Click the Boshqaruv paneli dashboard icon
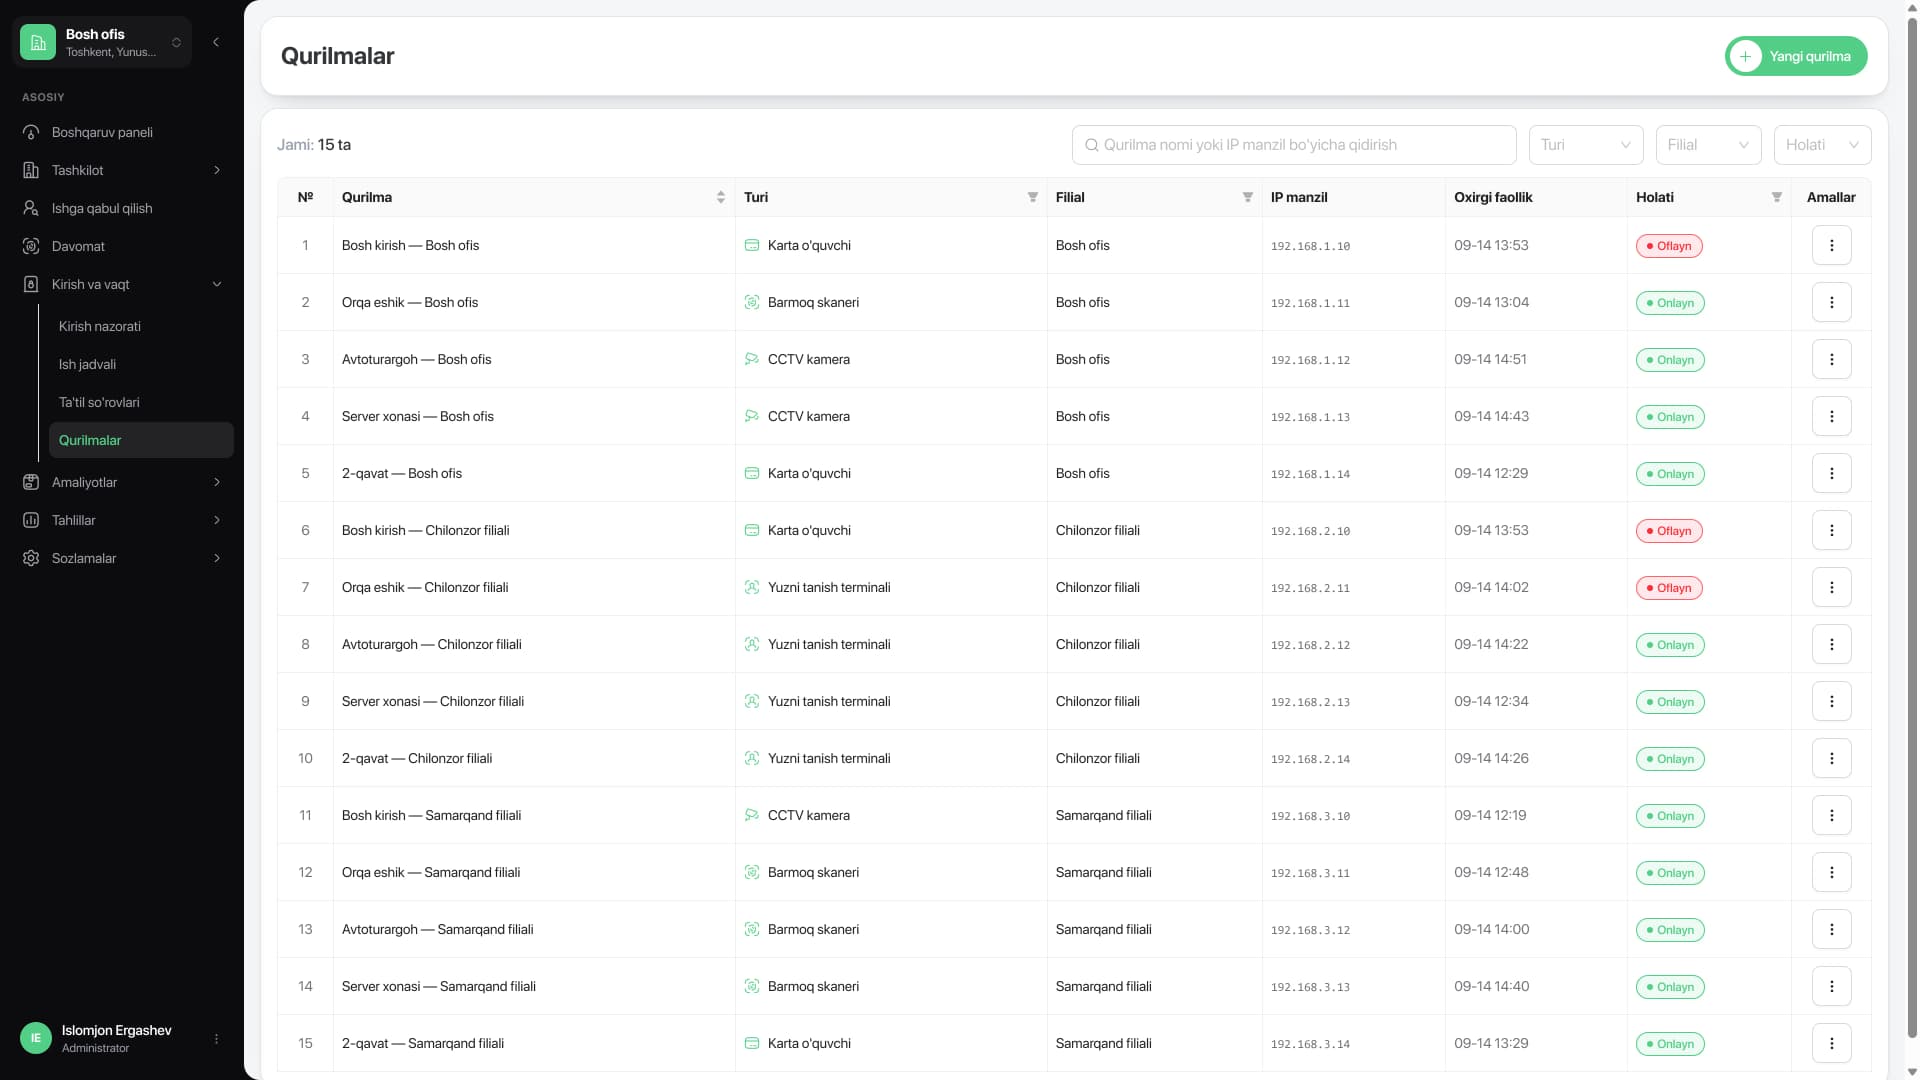The width and height of the screenshot is (1920, 1080). click(31, 132)
